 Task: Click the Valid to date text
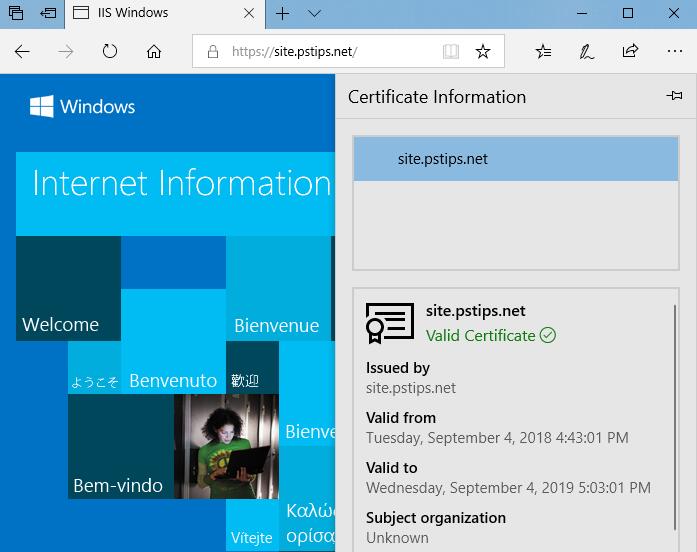tap(508, 488)
